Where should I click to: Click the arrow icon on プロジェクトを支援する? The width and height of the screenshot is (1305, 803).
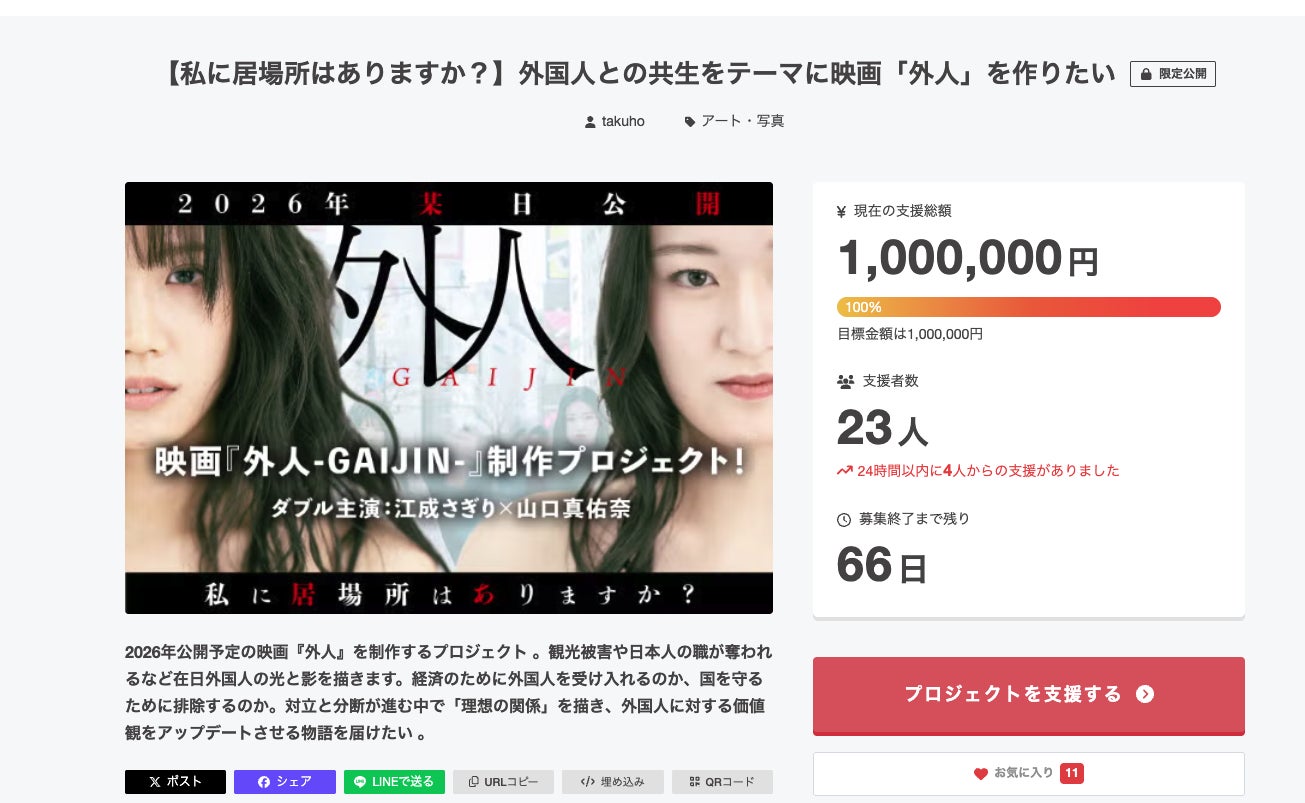tap(1145, 694)
